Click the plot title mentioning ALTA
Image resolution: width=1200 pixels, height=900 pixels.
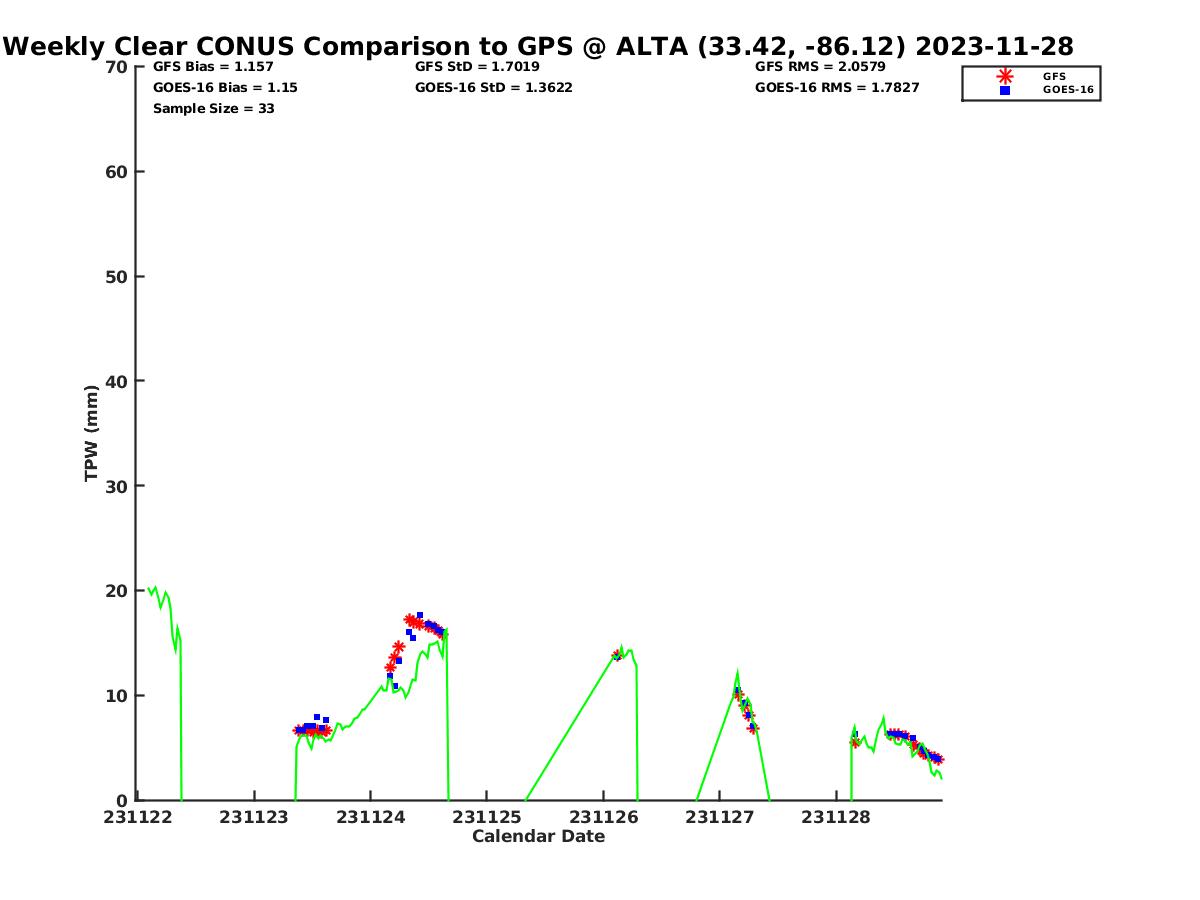coord(539,46)
